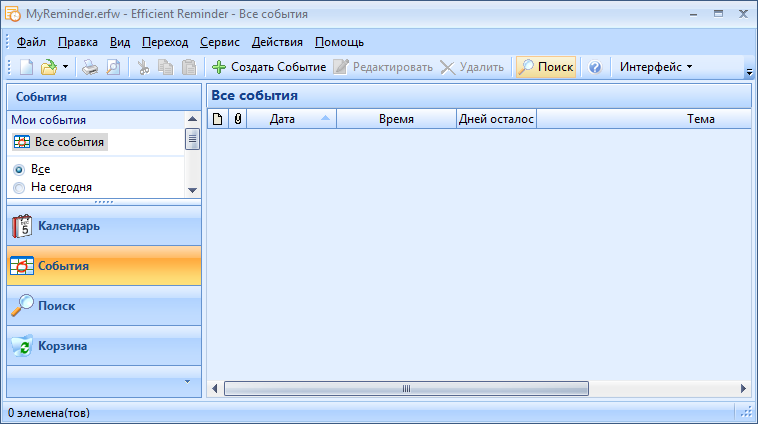Click the sidebar splitter grip dots
Image resolution: width=758 pixels, height=424 pixels.
click(x=104, y=202)
